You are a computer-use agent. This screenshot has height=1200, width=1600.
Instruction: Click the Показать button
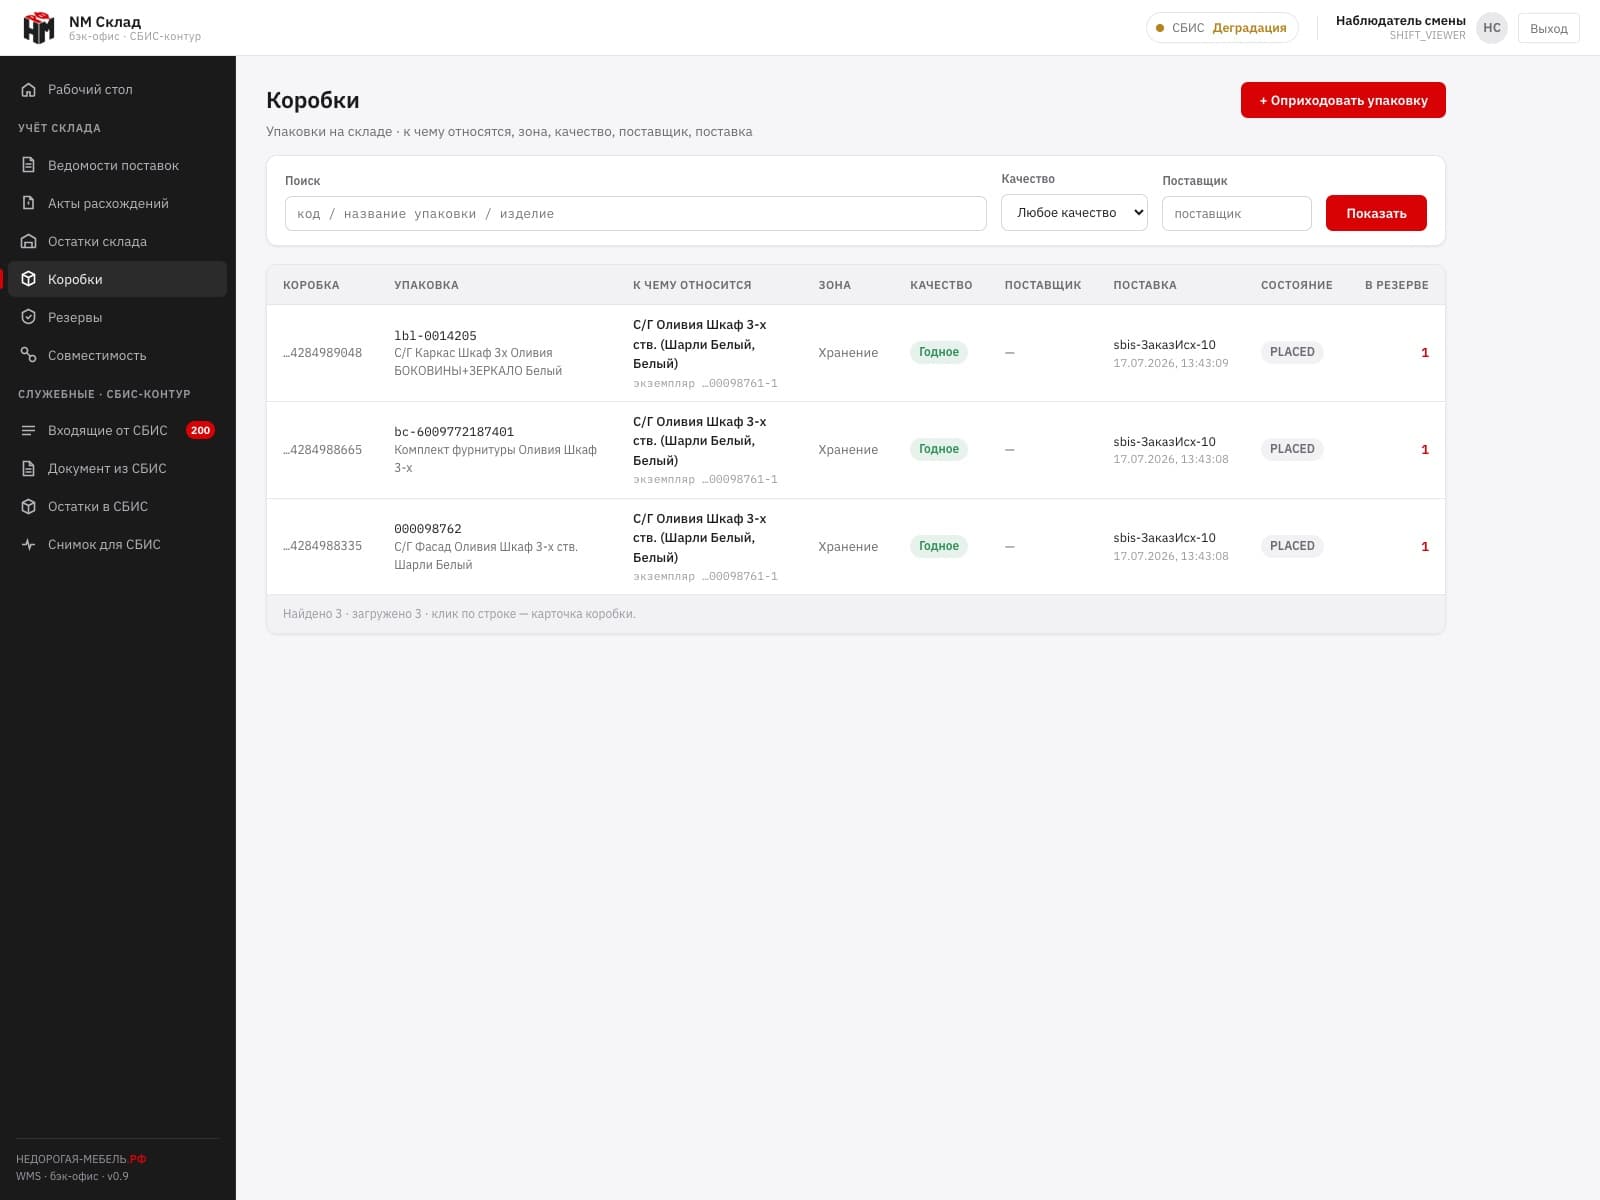(1376, 213)
